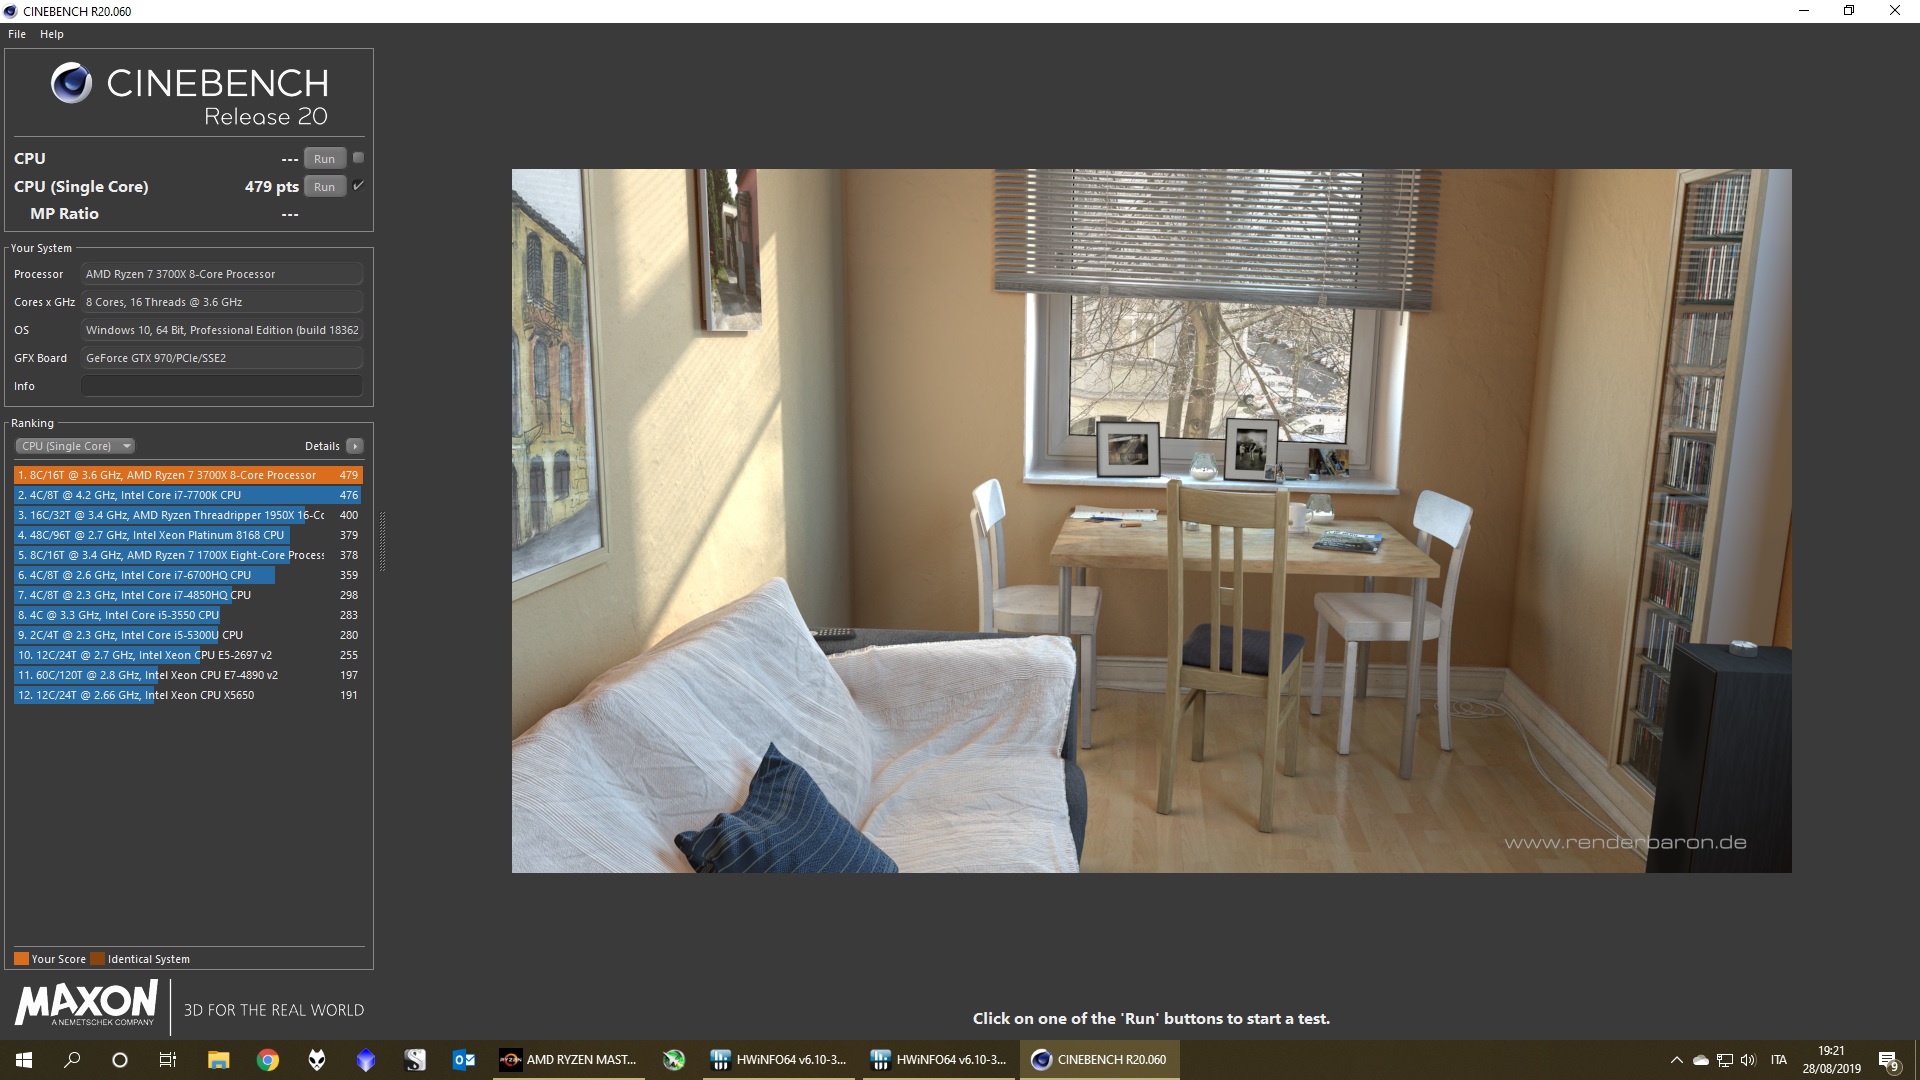Show hidden system tray icons
The width and height of the screenshot is (1920, 1080).
pos(1676,1060)
